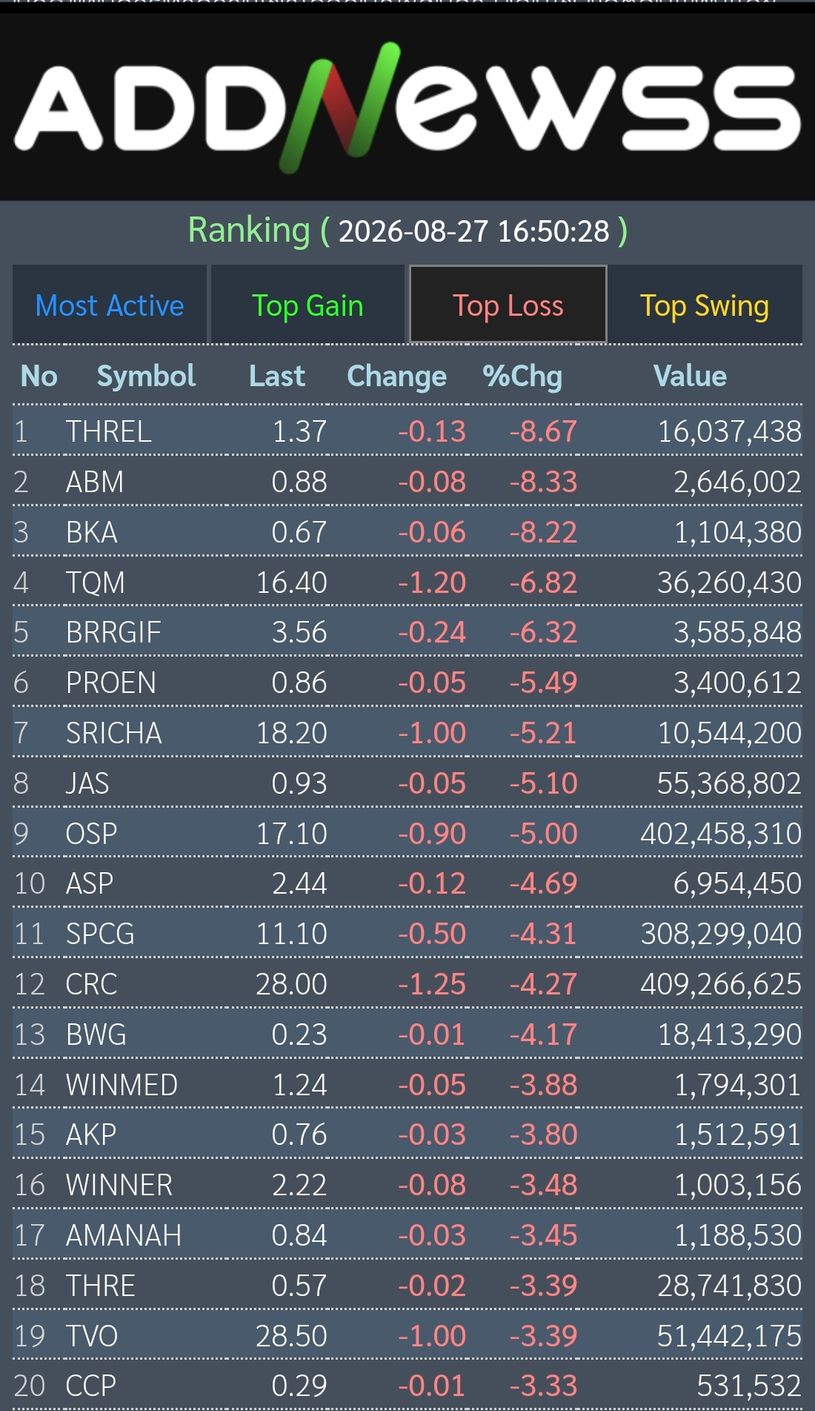The height and width of the screenshot is (1411, 815).
Task: Open the Top Gain tab
Action: (x=308, y=305)
